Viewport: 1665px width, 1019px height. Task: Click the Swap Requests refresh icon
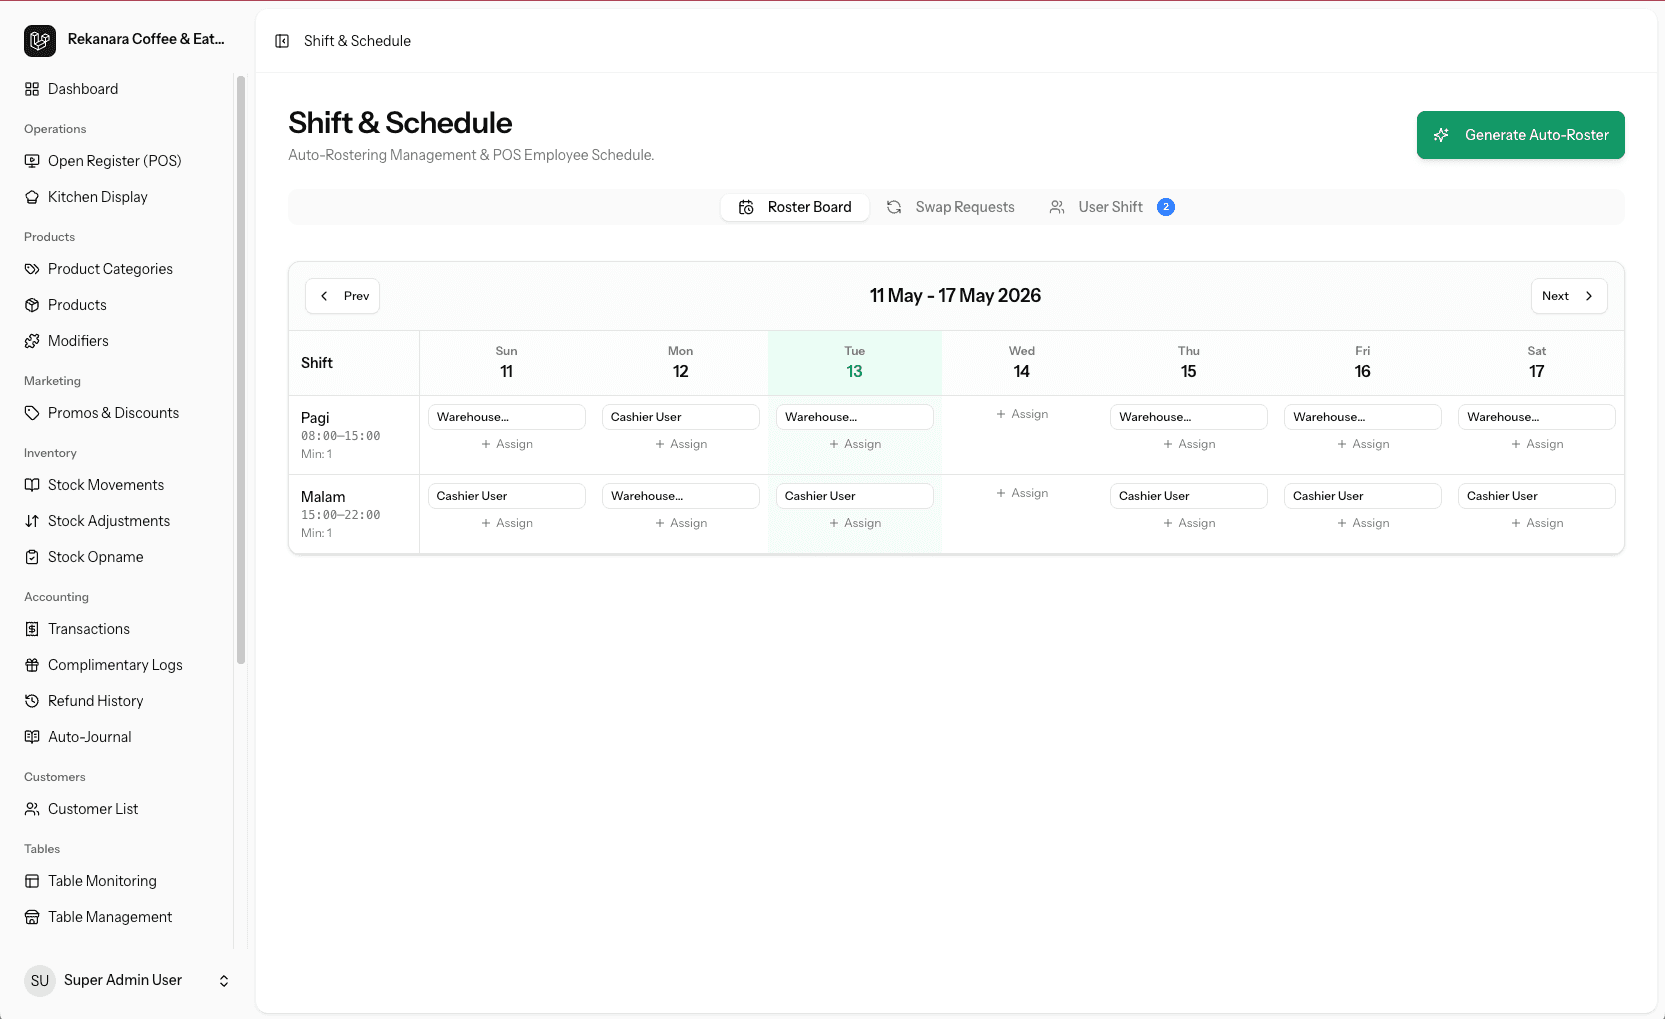tap(894, 207)
